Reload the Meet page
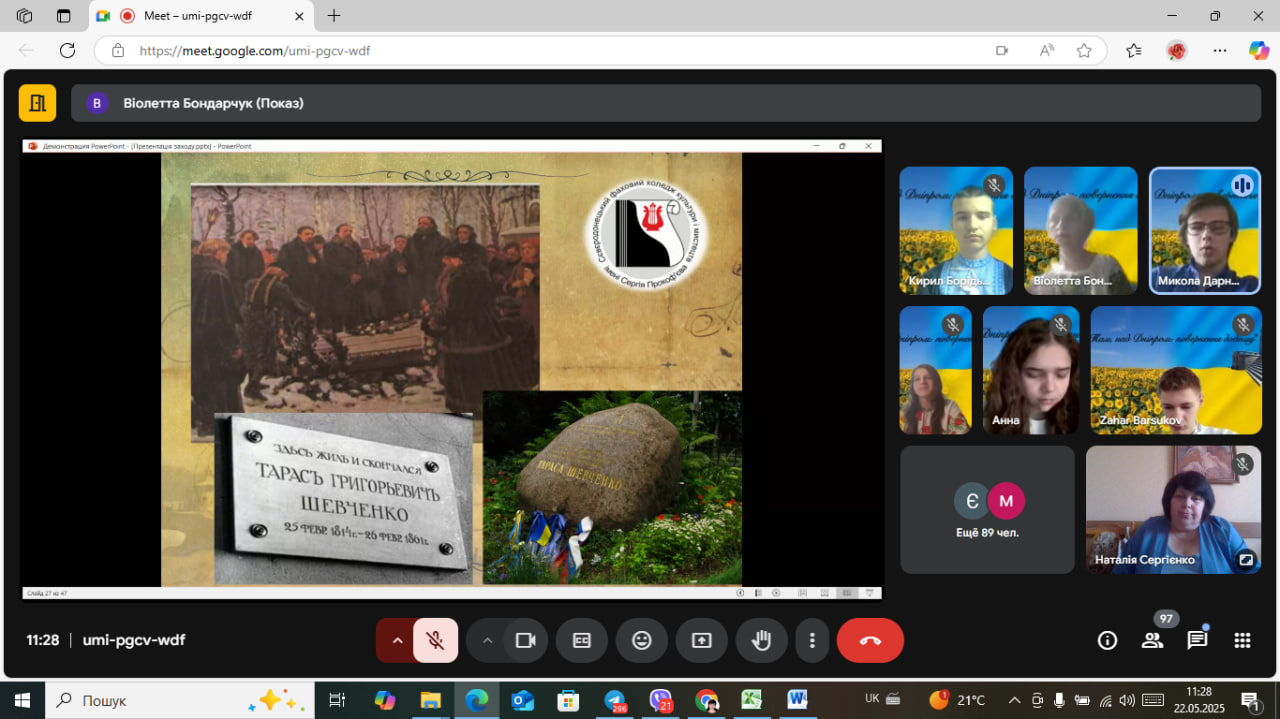The image size is (1280, 719). coord(67,50)
